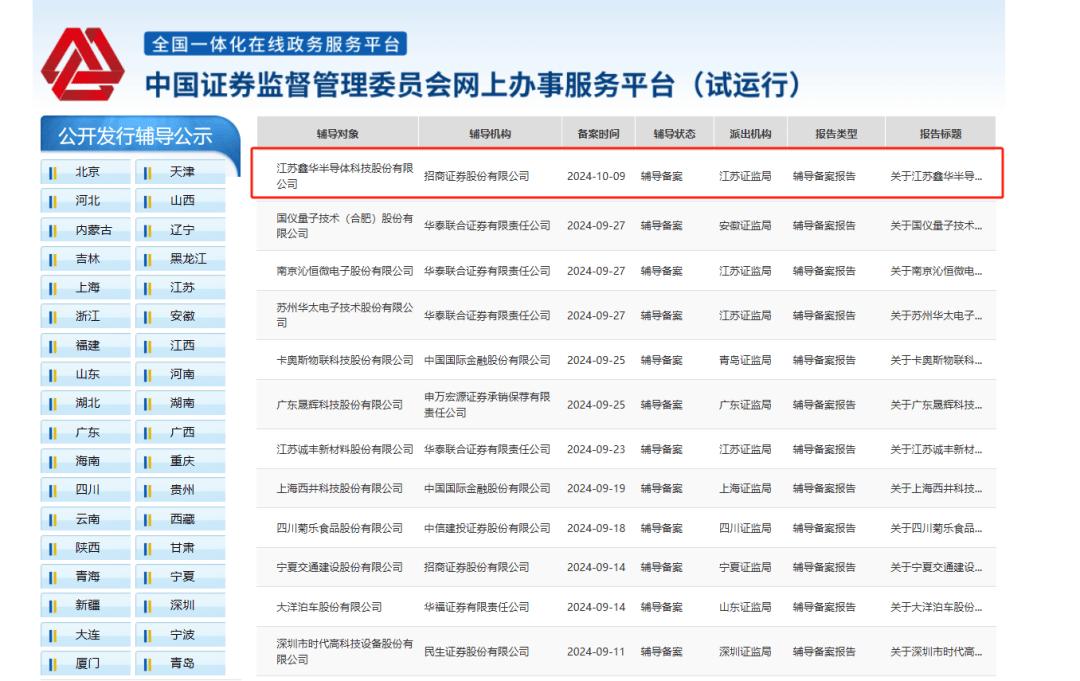Open the 青岛 region filter
Image resolution: width=1080 pixels, height=681 pixels.
point(181,663)
